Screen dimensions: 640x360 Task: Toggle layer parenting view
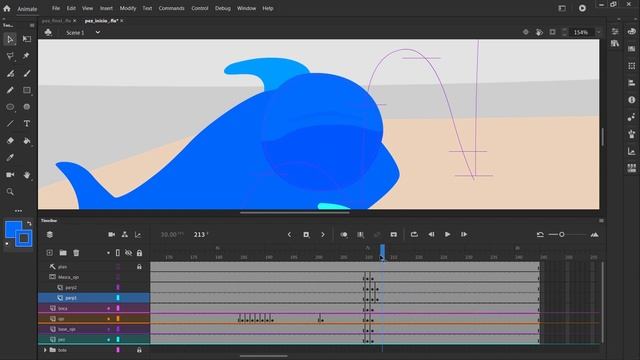click(x=125, y=235)
